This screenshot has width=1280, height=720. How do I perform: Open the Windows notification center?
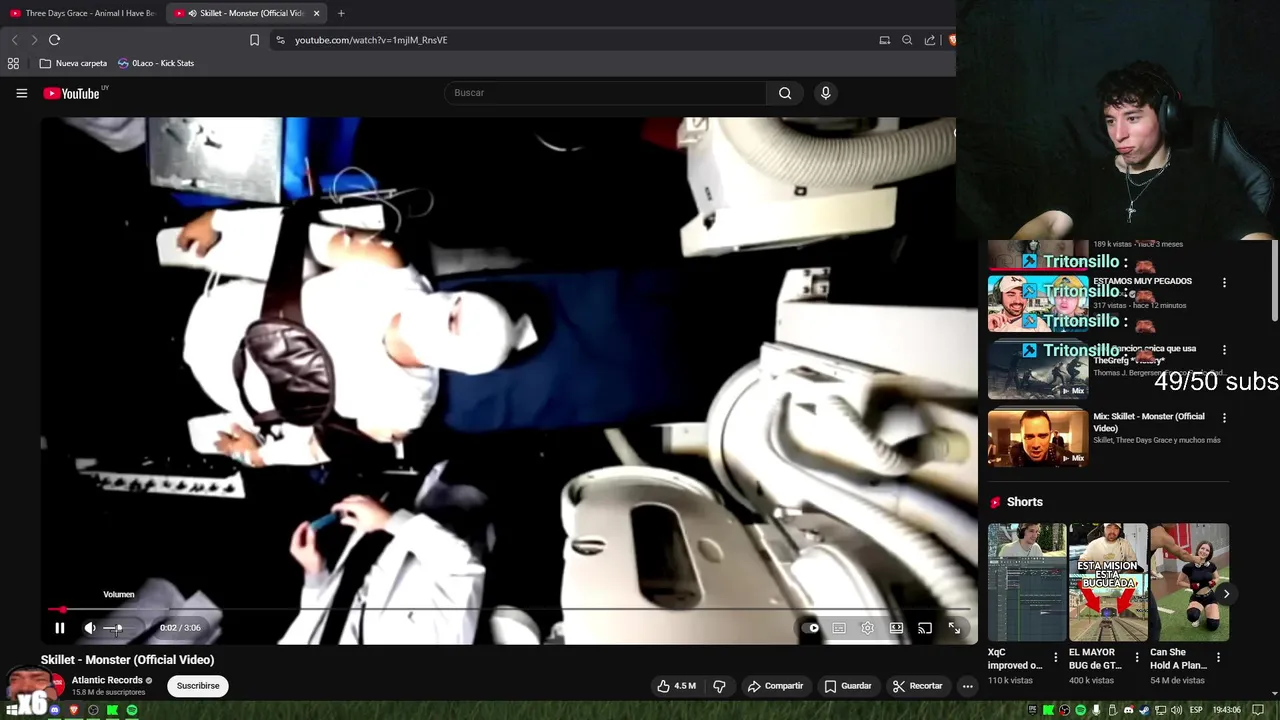tap(1258, 710)
